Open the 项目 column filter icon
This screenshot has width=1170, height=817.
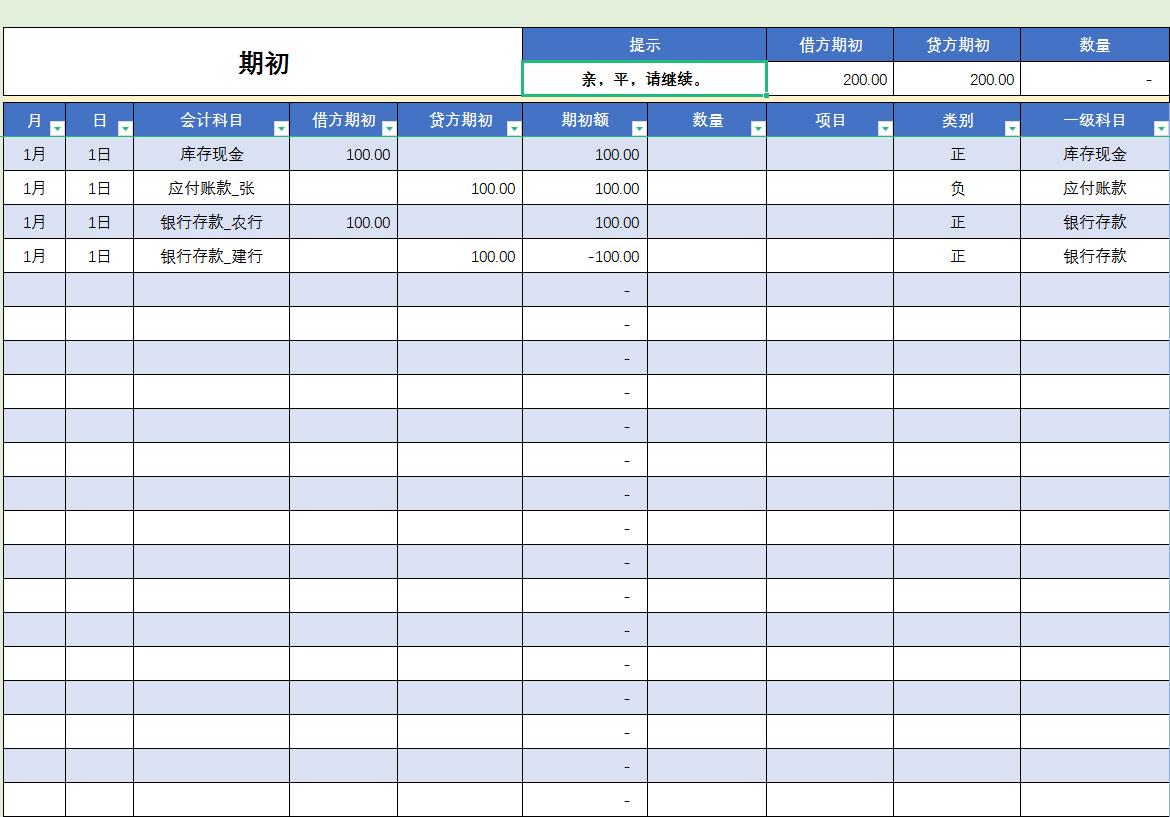pyautogui.click(x=886, y=127)
